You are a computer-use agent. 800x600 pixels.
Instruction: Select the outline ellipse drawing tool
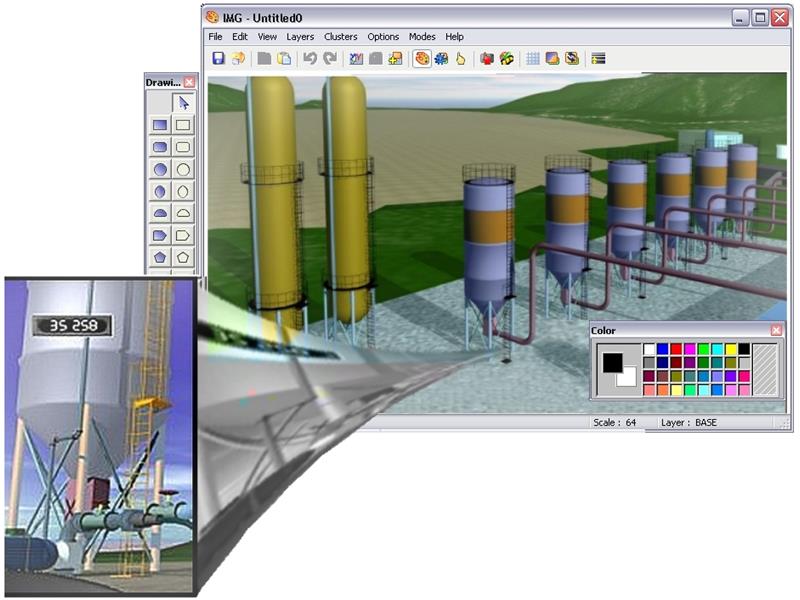pos(183,192)
